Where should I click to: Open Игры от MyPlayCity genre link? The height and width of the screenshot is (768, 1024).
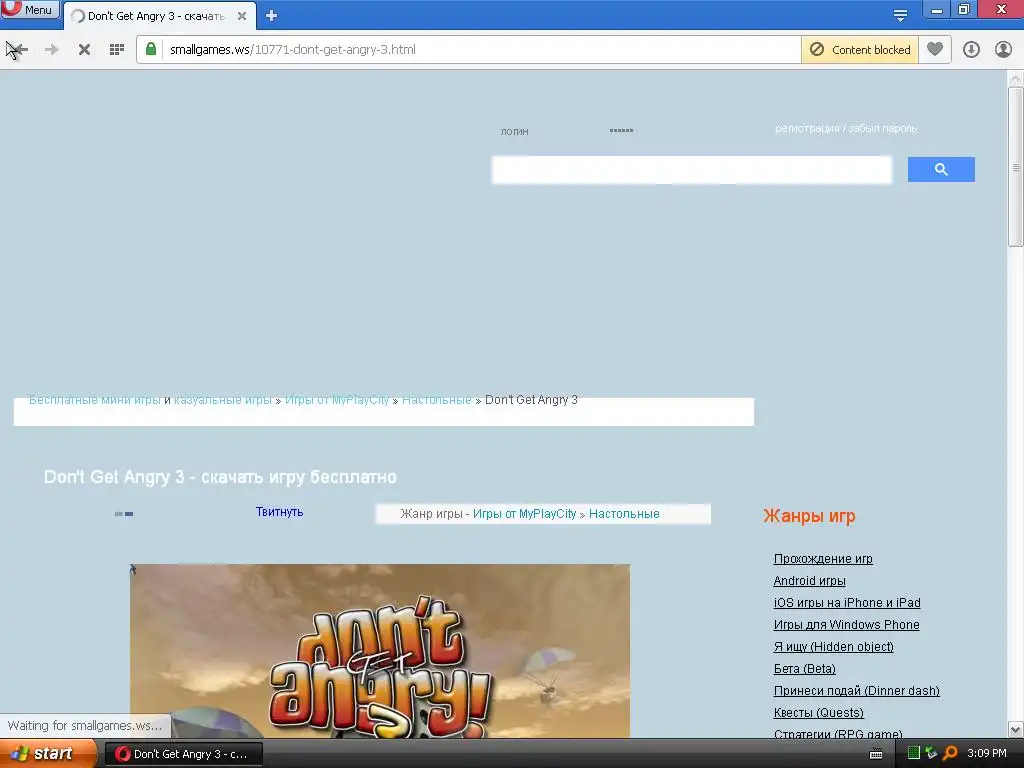[524, 514]
